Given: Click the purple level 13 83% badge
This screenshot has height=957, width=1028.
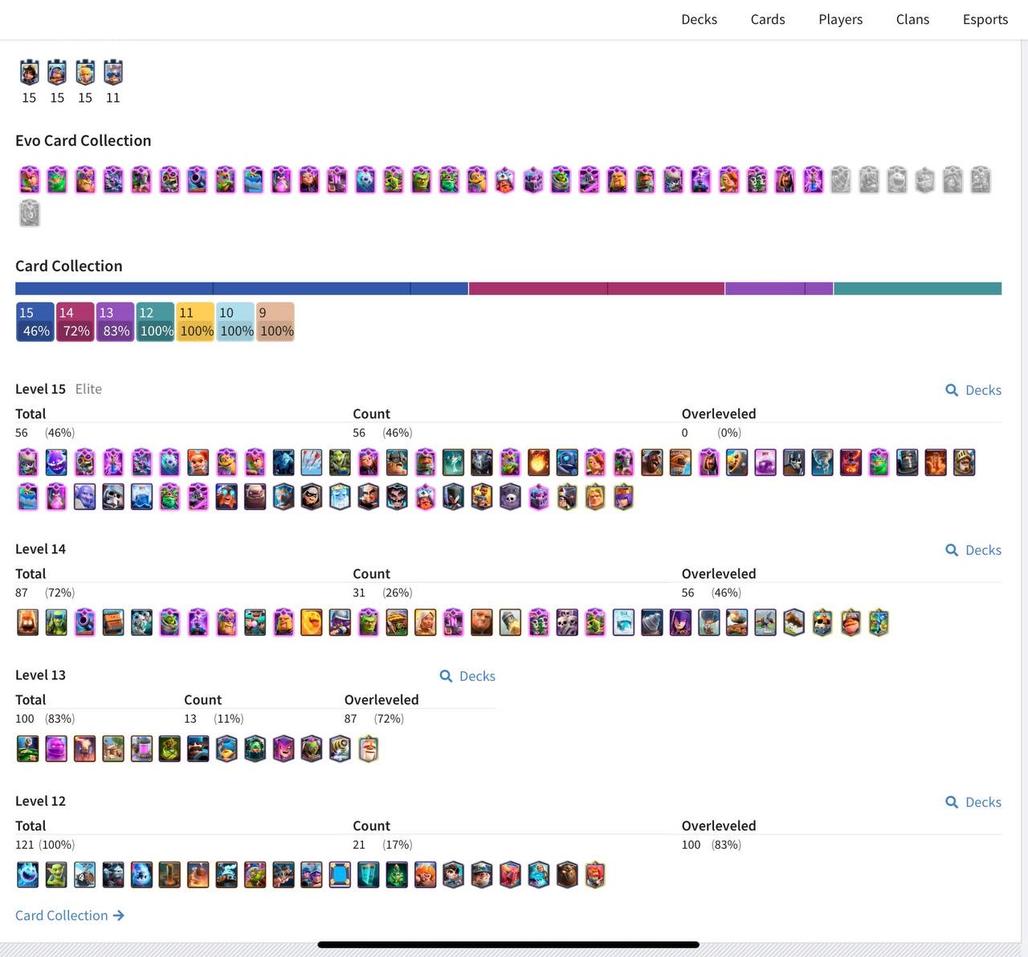Looking at the screenshot, I should [x=115, y=322].
